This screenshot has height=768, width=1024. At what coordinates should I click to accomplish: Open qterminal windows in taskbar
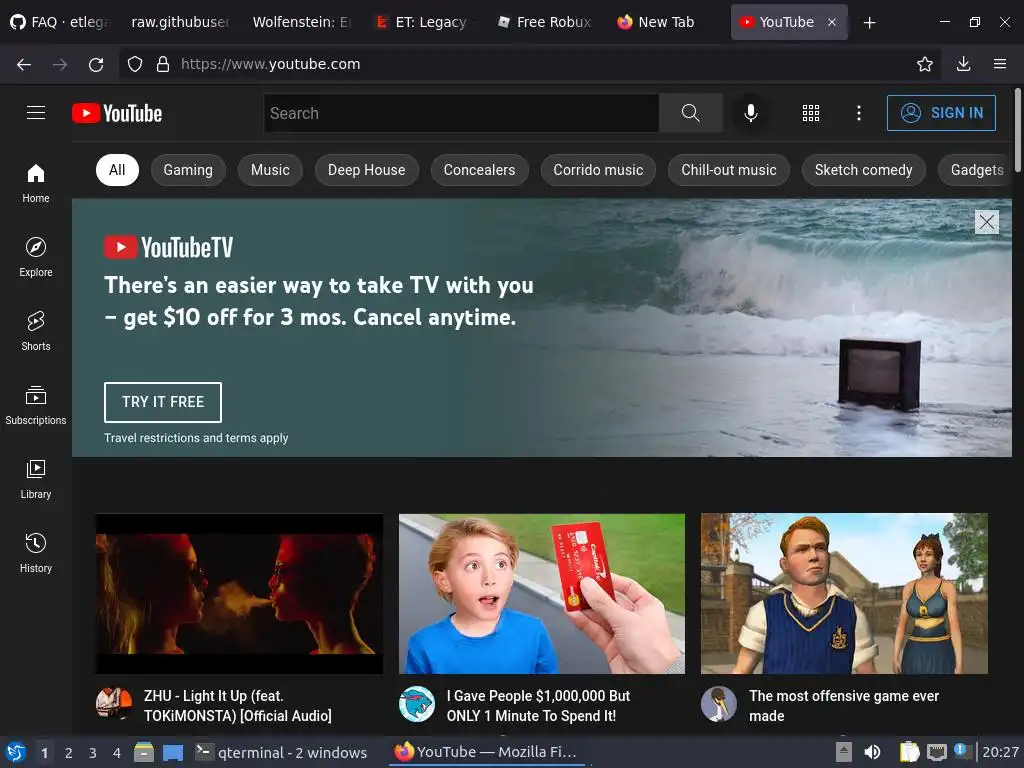pyautogui.click(x=282, y=753)
